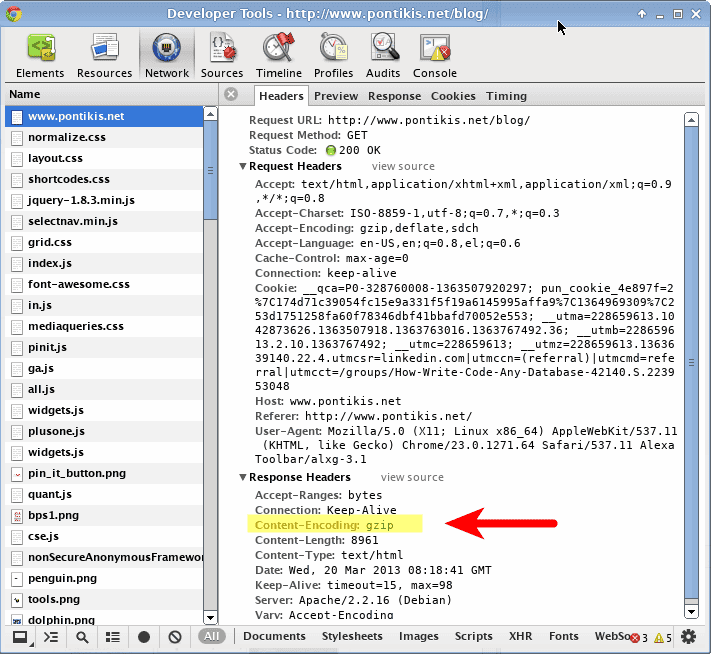Click the headers pane scrollbar thumb
712x654 pixels.
[691, 362]
